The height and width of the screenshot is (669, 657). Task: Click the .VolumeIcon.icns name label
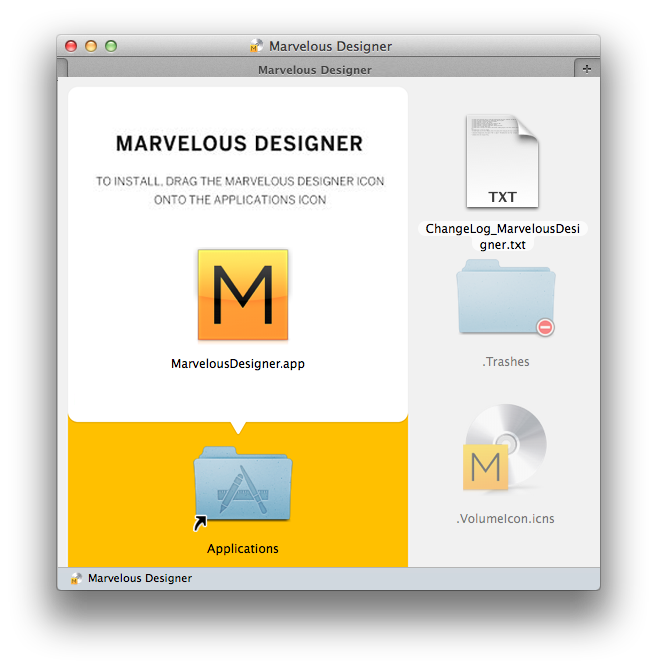505,519
